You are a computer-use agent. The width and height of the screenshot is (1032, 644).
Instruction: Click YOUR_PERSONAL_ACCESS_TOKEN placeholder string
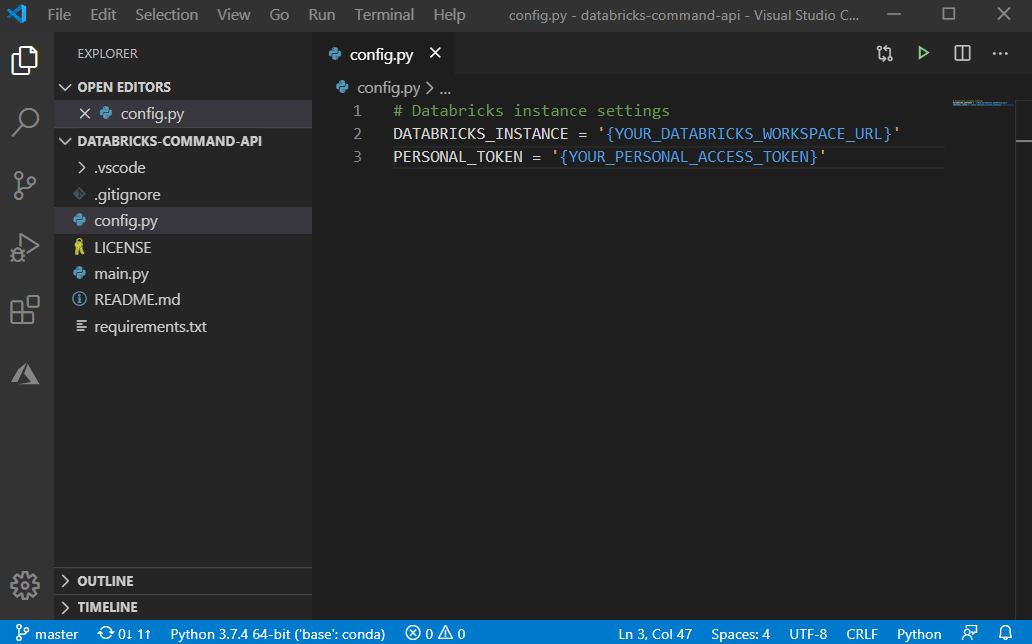688,157
